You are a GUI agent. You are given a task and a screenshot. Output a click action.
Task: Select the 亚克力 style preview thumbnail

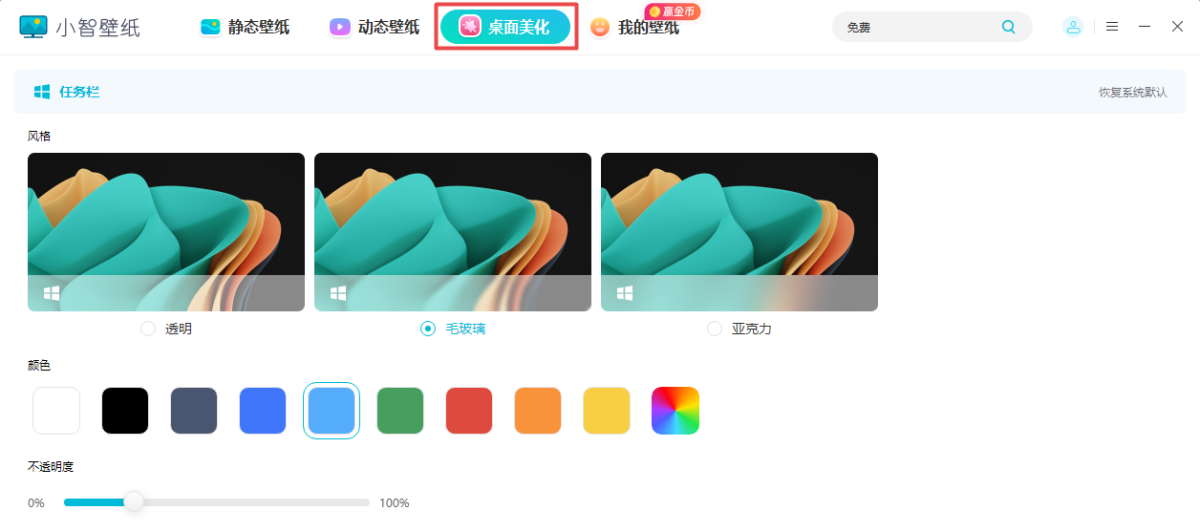coord(739,232)
